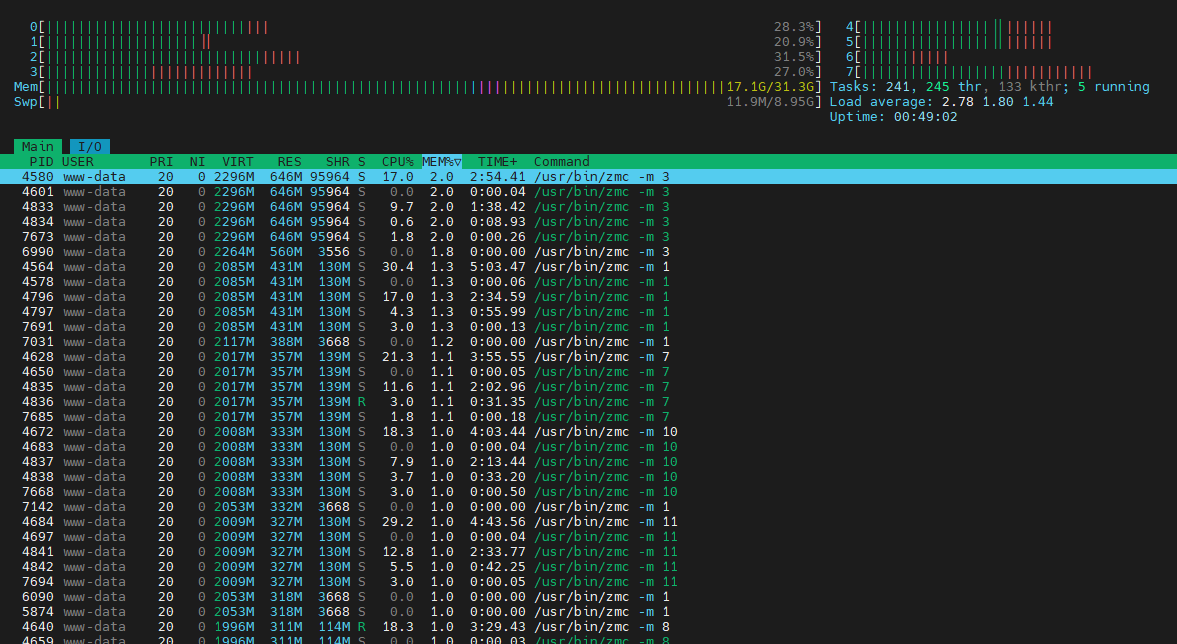1177x644 pixels.
Task: Select the Main tab
Action: point(38,146)
